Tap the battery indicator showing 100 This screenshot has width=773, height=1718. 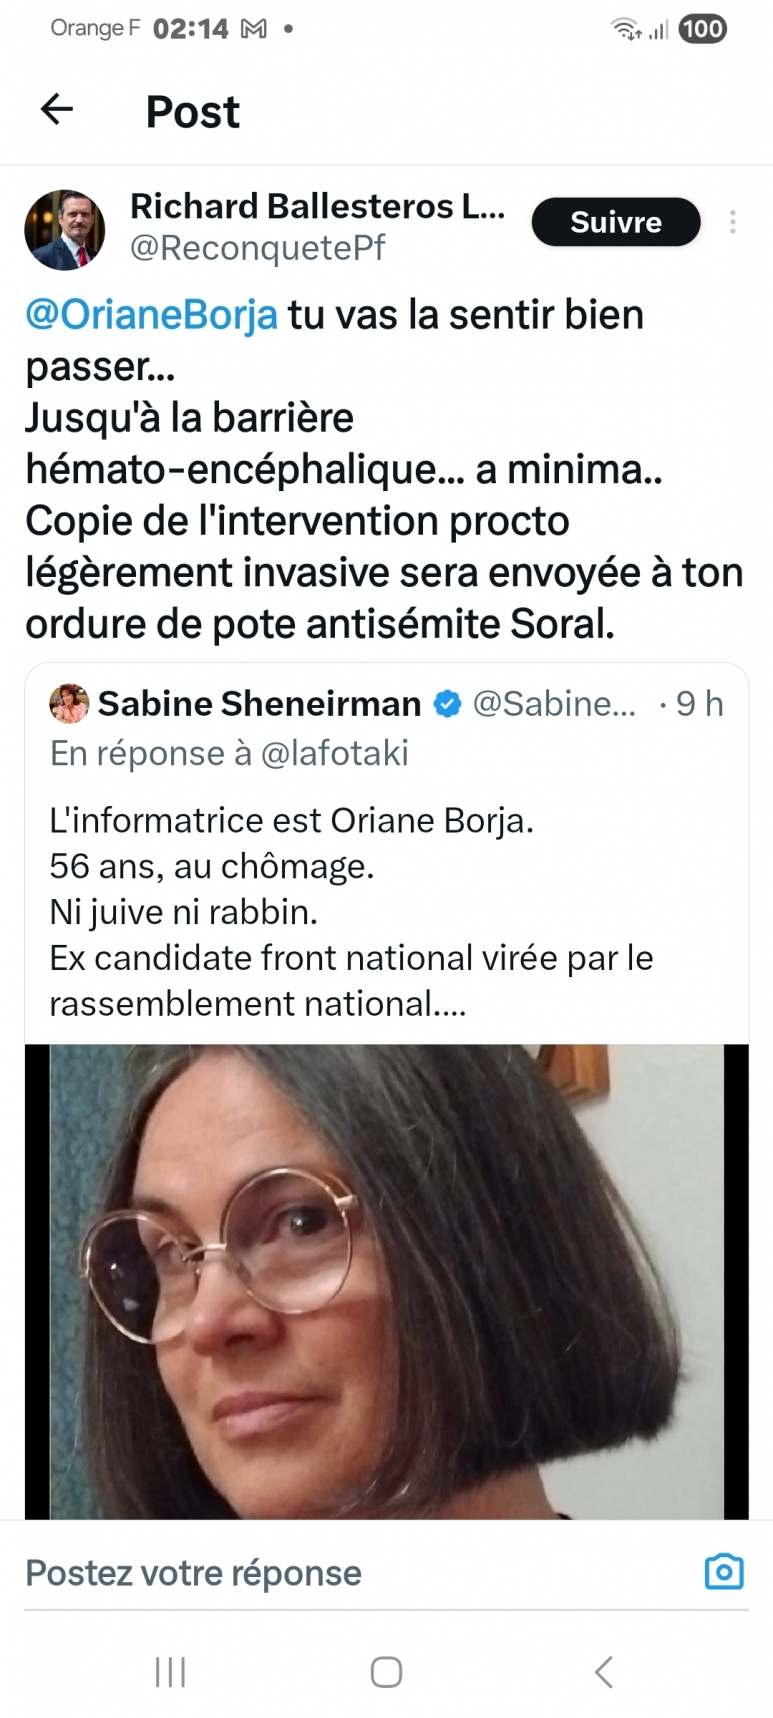(x=702, y=29)
